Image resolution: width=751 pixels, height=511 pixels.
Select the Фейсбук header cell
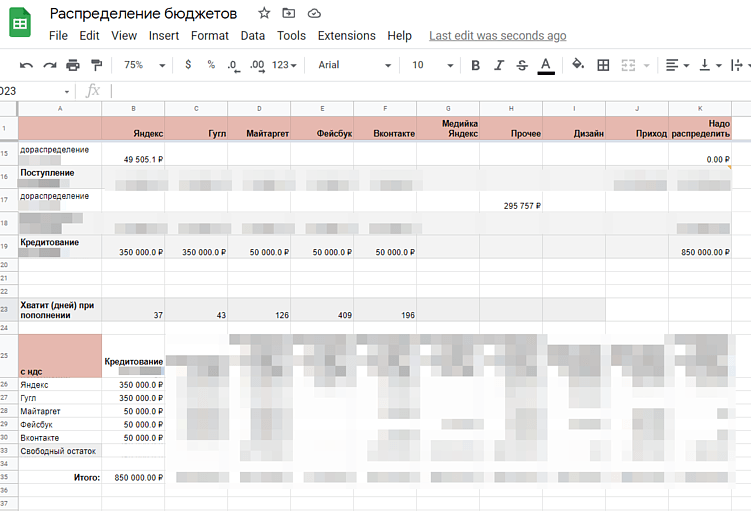[322, 128]
